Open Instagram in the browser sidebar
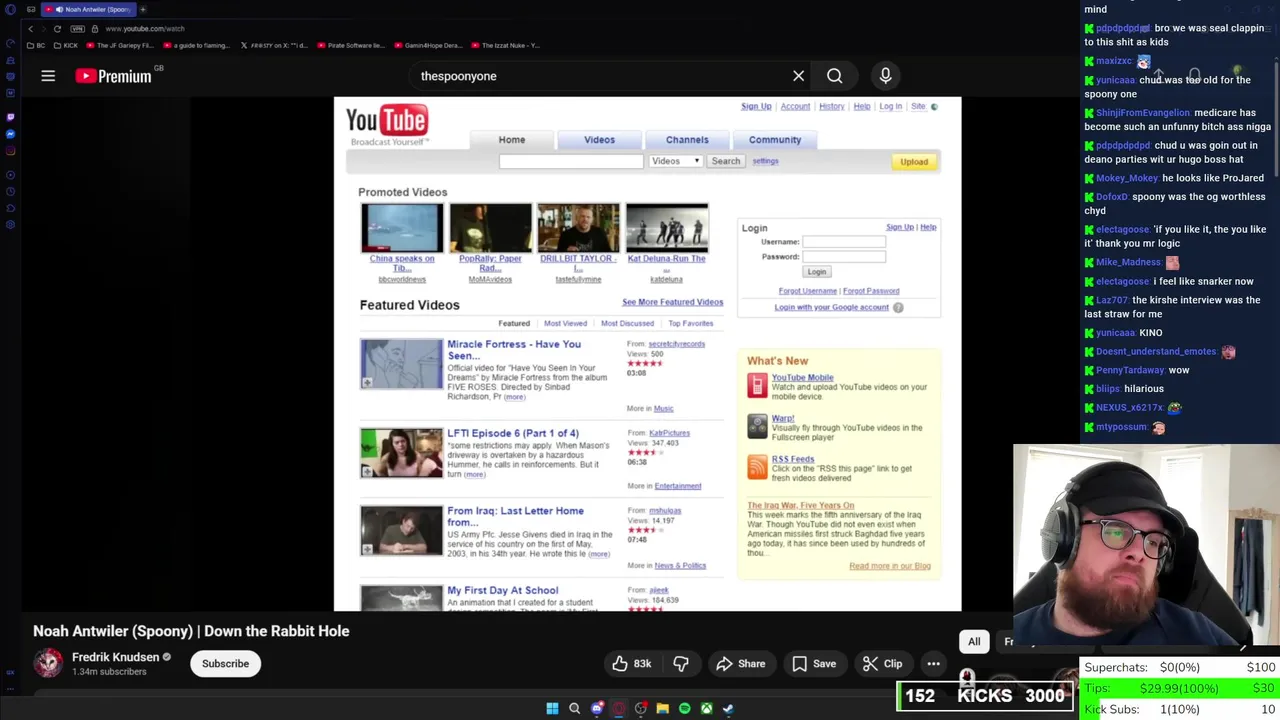This screenshot has height=720, width=1280. 10,151
